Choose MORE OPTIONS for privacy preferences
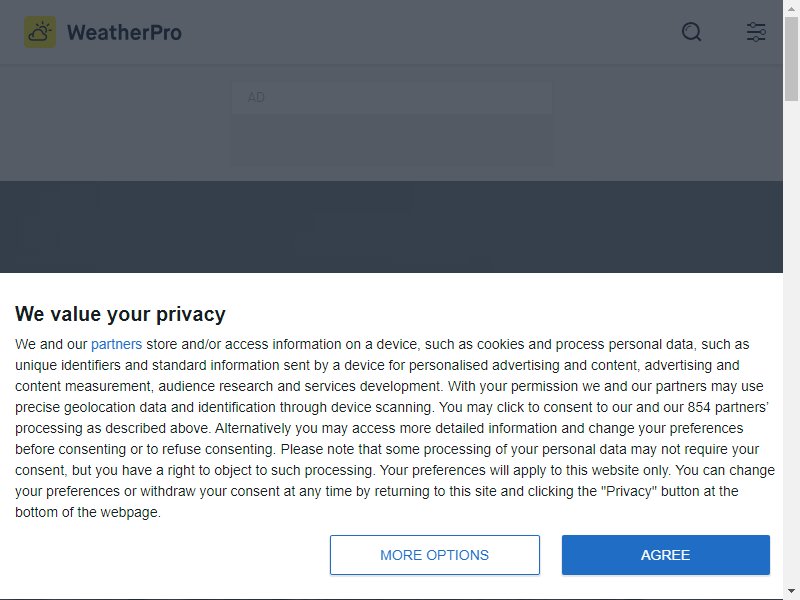800x600 pixels. (x=435, y=555)
